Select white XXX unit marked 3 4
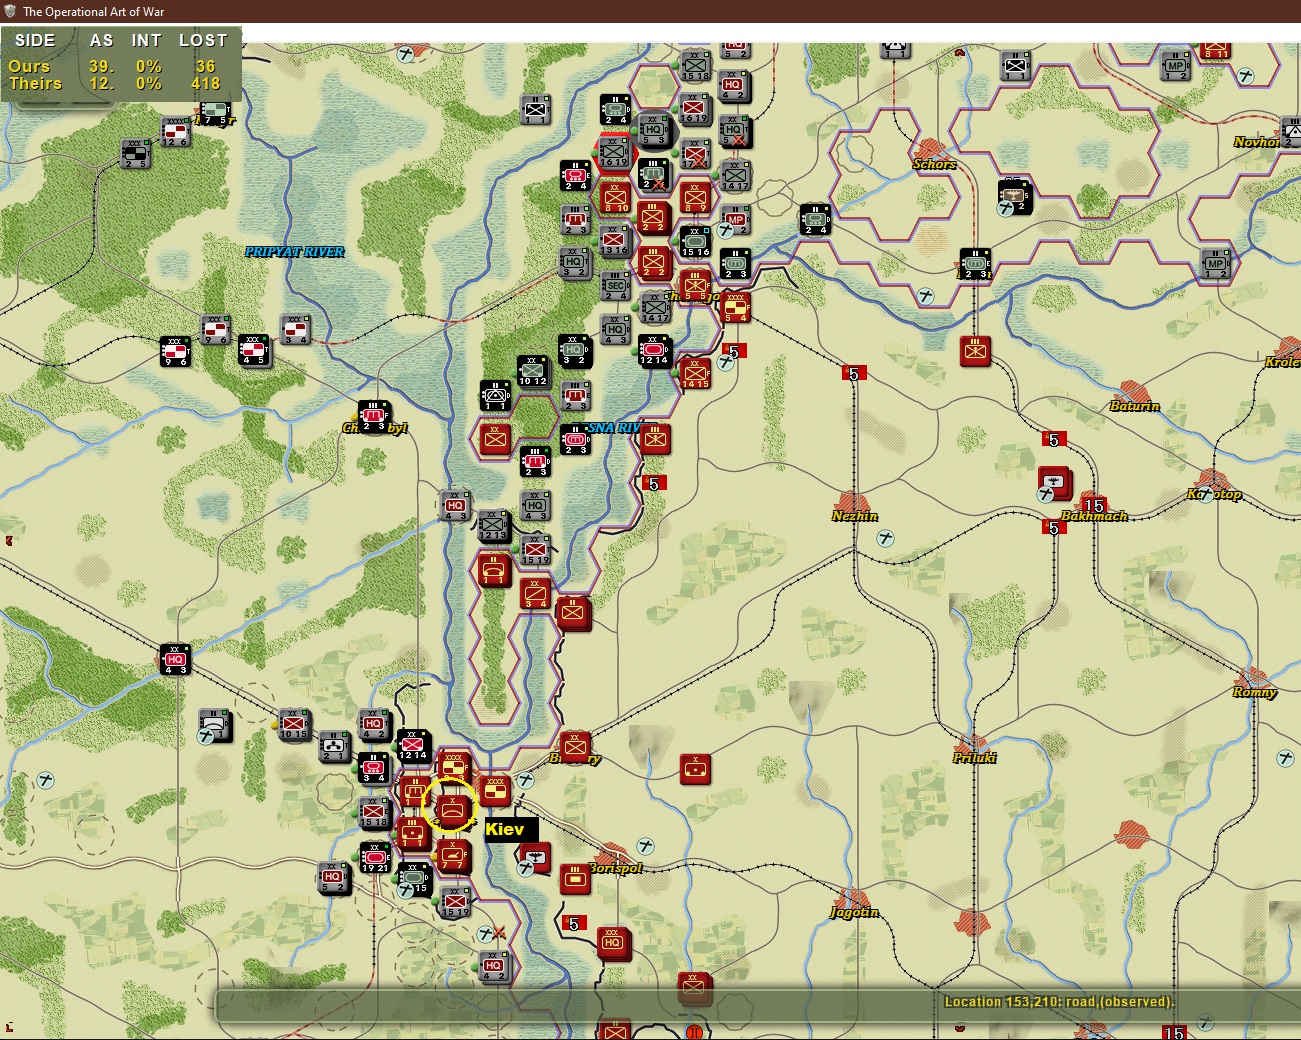Screen dimensions: 1301x1040 [295, 330]
